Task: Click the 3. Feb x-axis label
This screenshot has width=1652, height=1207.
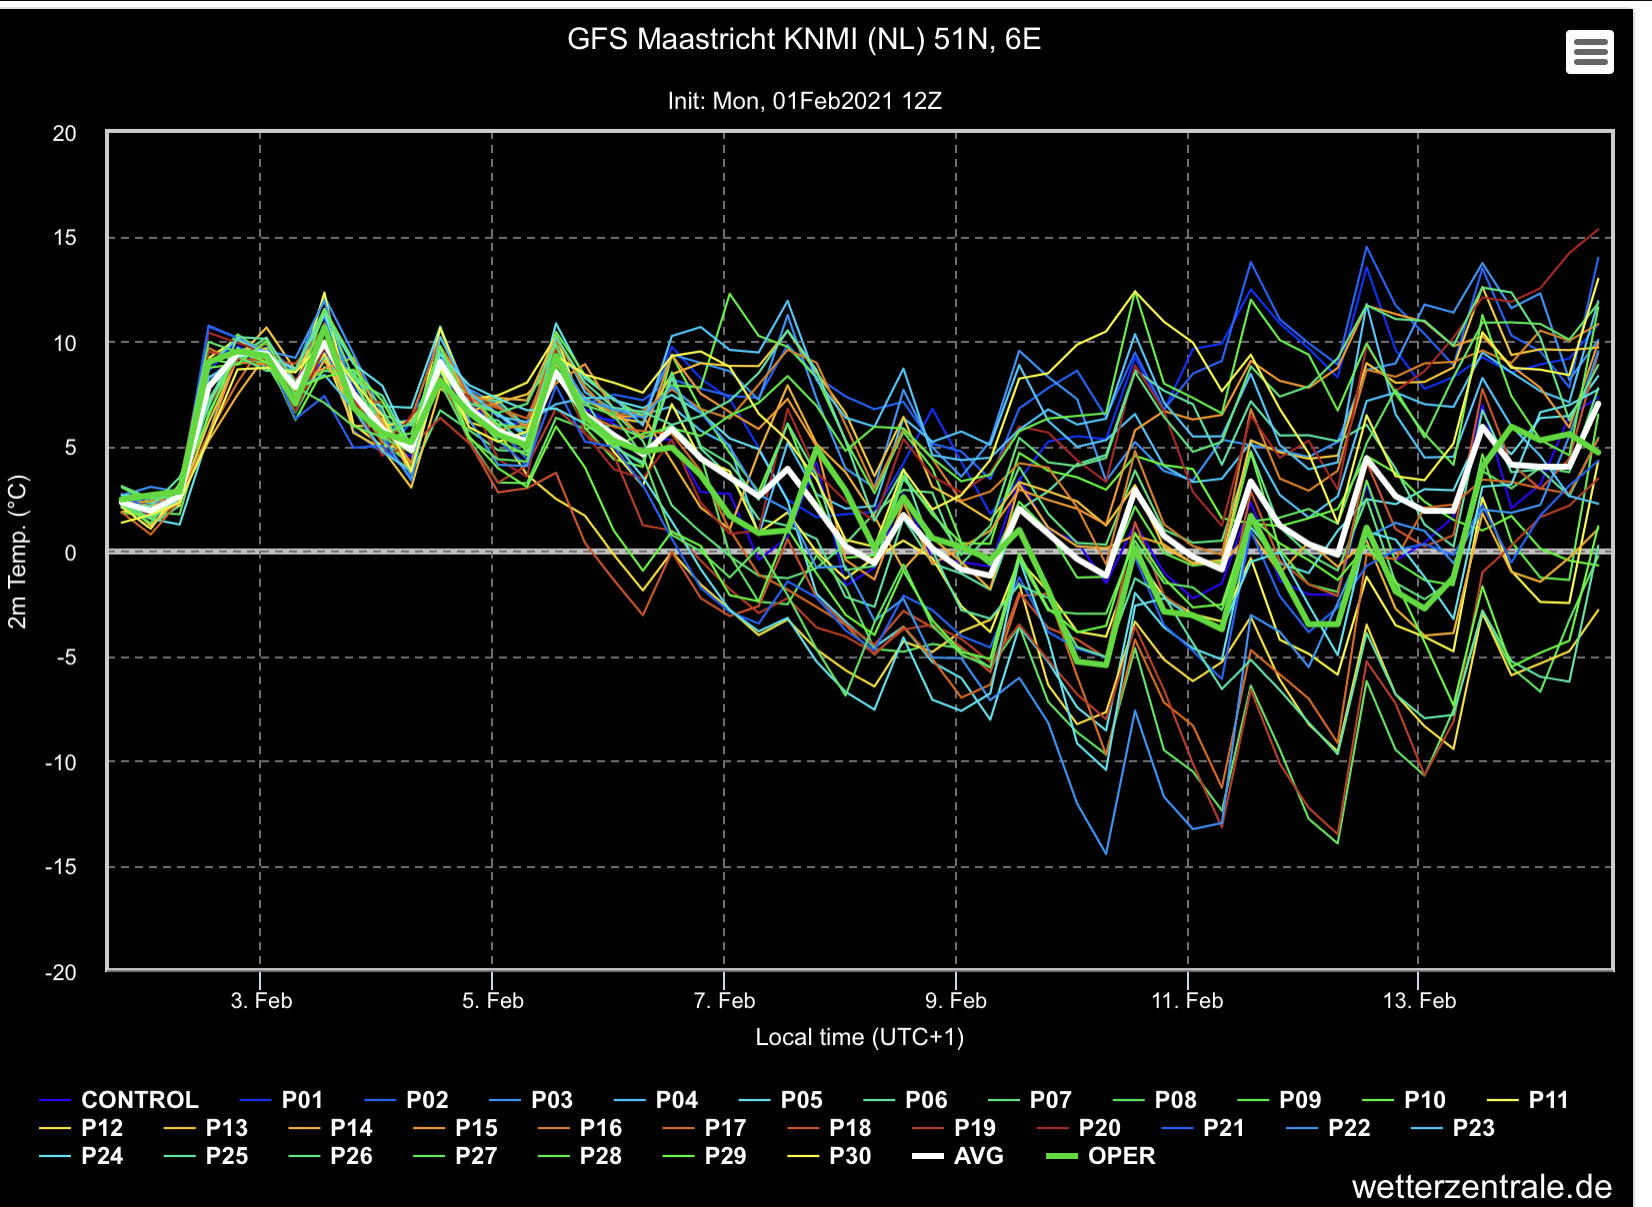Action: 261,1001
